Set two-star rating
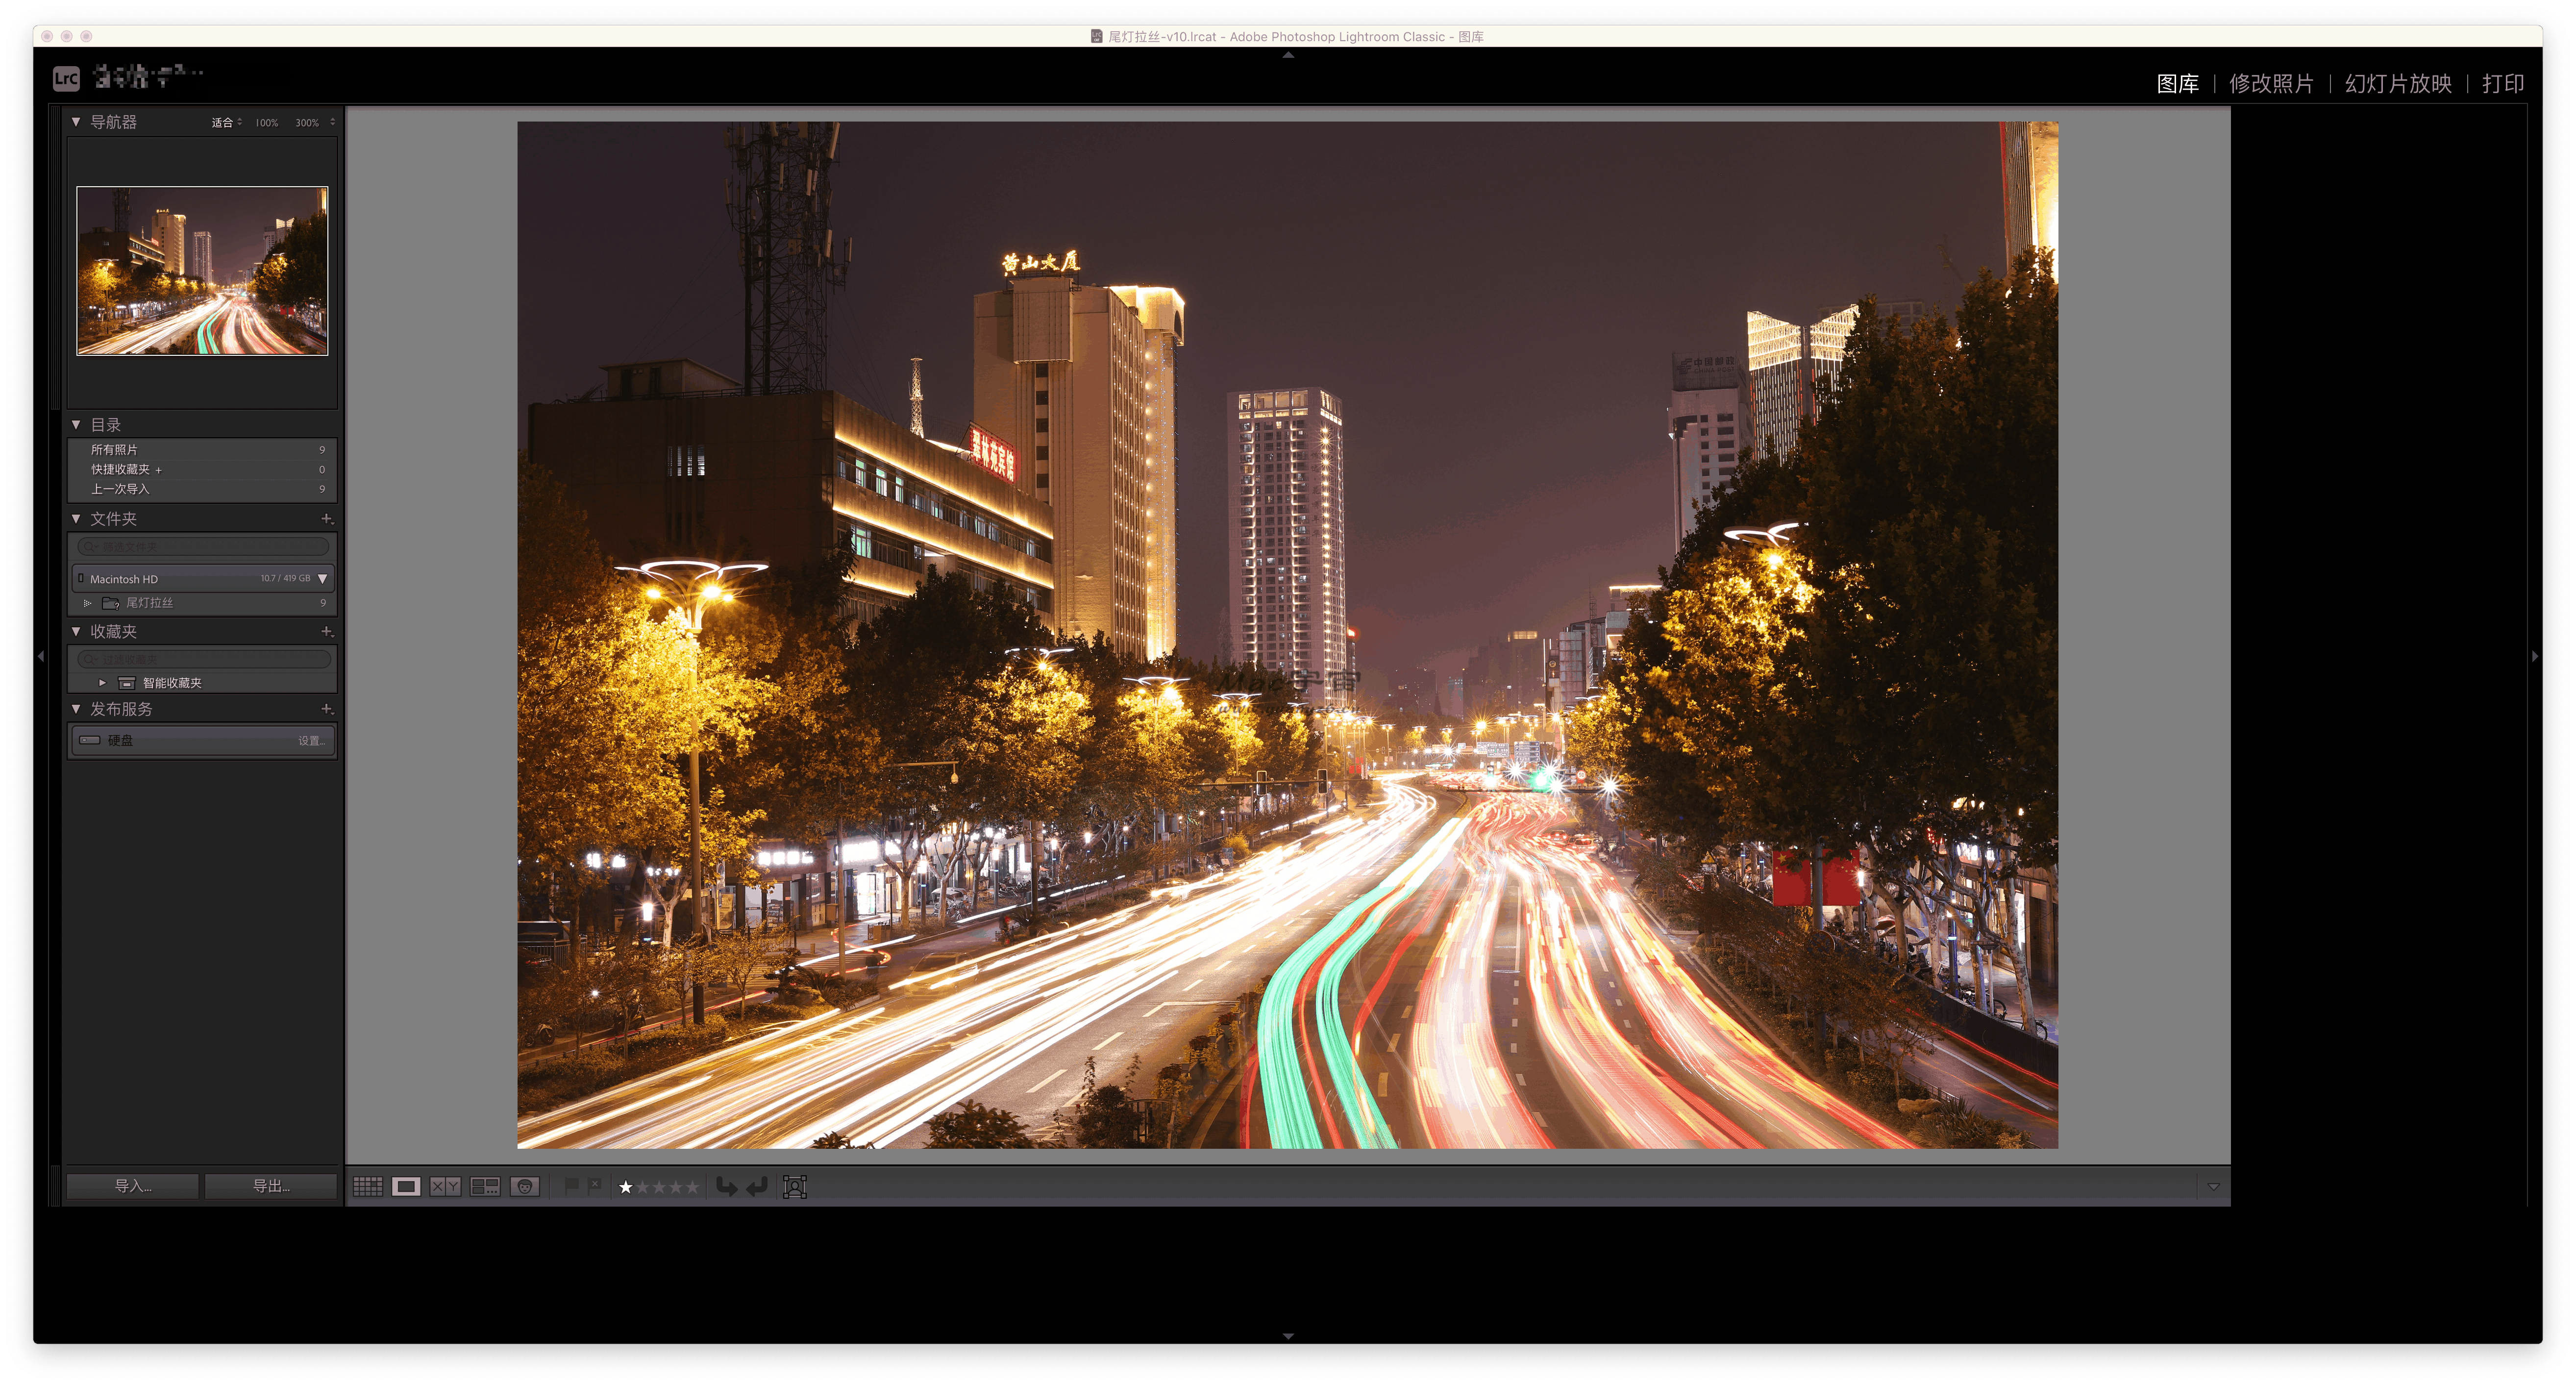The height and width of the screenshot is (1385, 2576). (643, 1187)
